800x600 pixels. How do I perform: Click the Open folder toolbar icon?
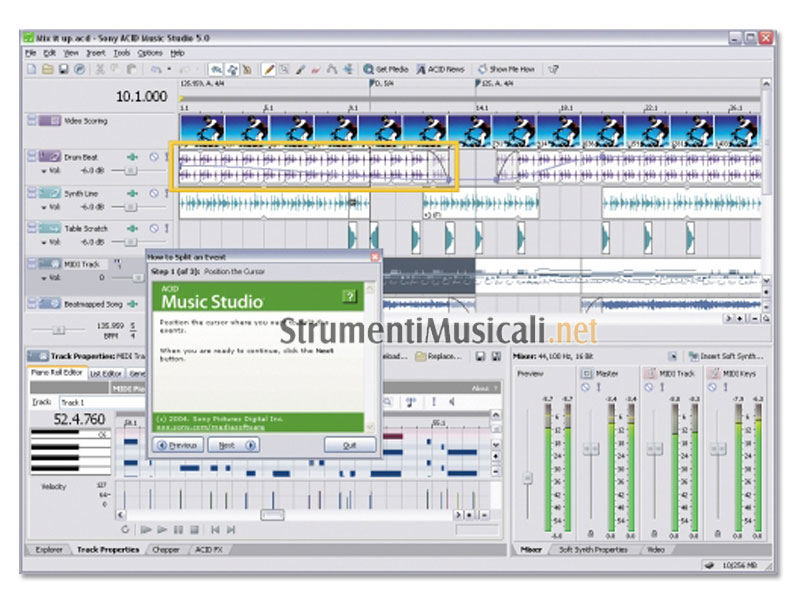point(47,69)
